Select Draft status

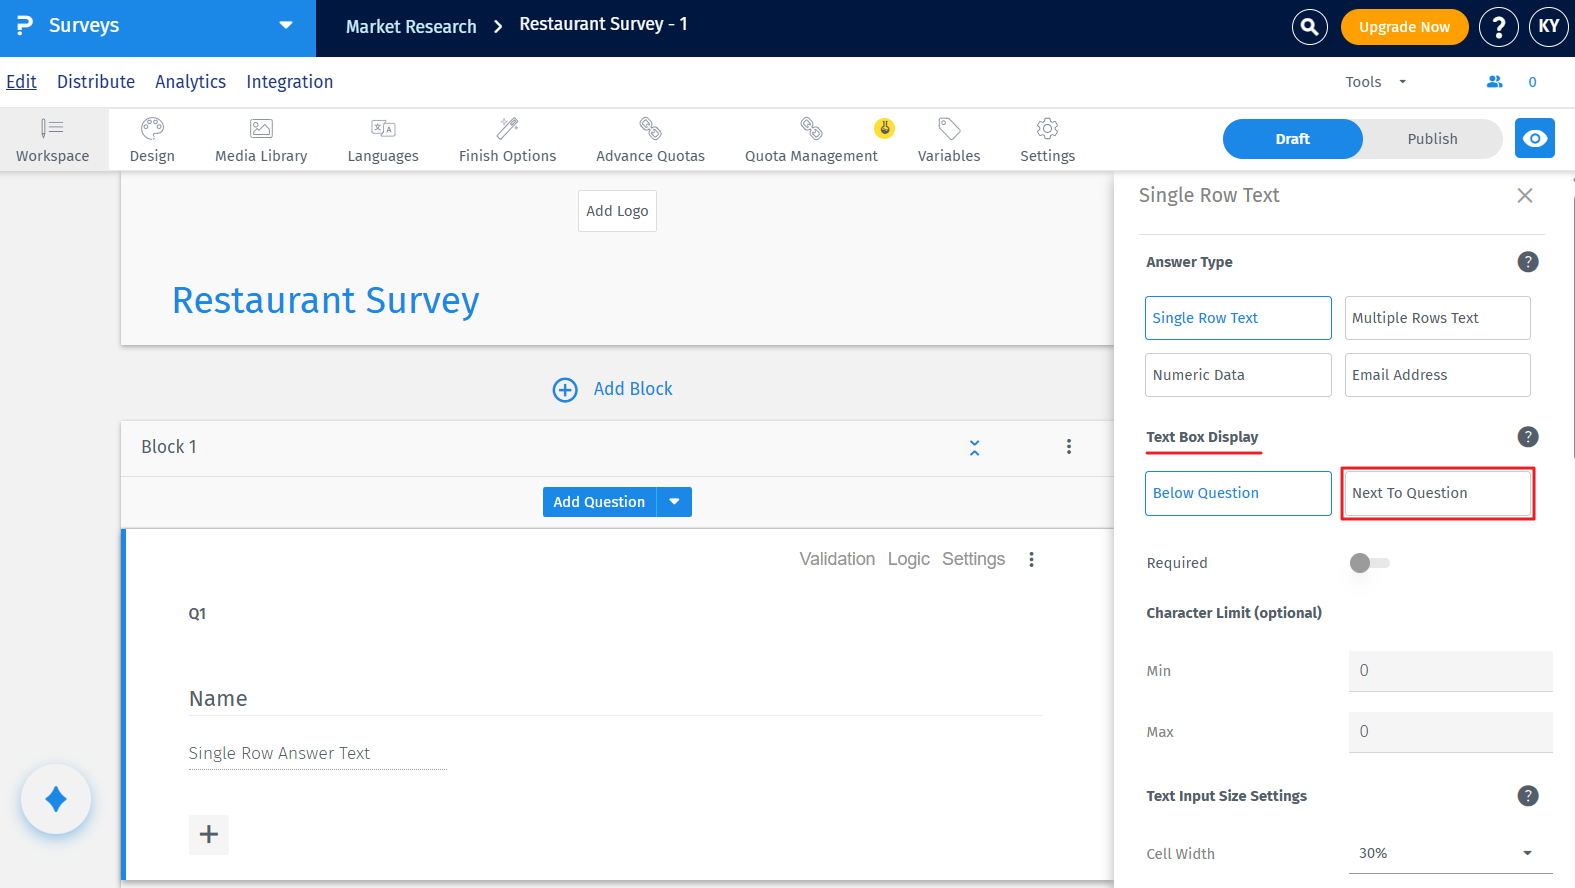tap(1292, 139)
